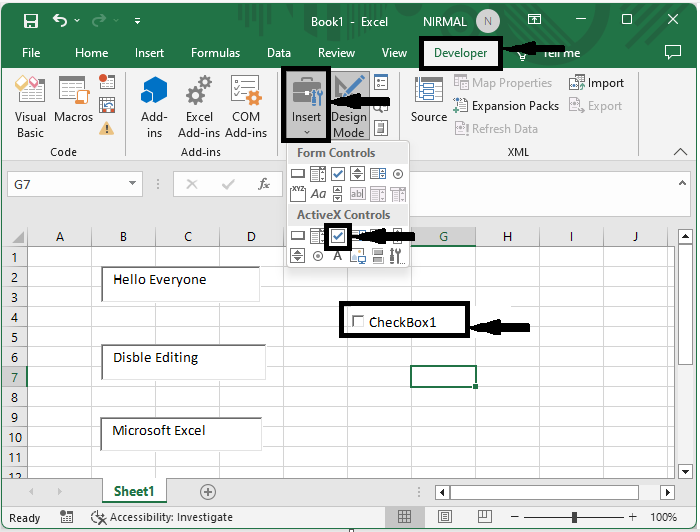This screenshot has width=700, height=532.
Task: Click Expansion Packs
Action: (506, 106)
